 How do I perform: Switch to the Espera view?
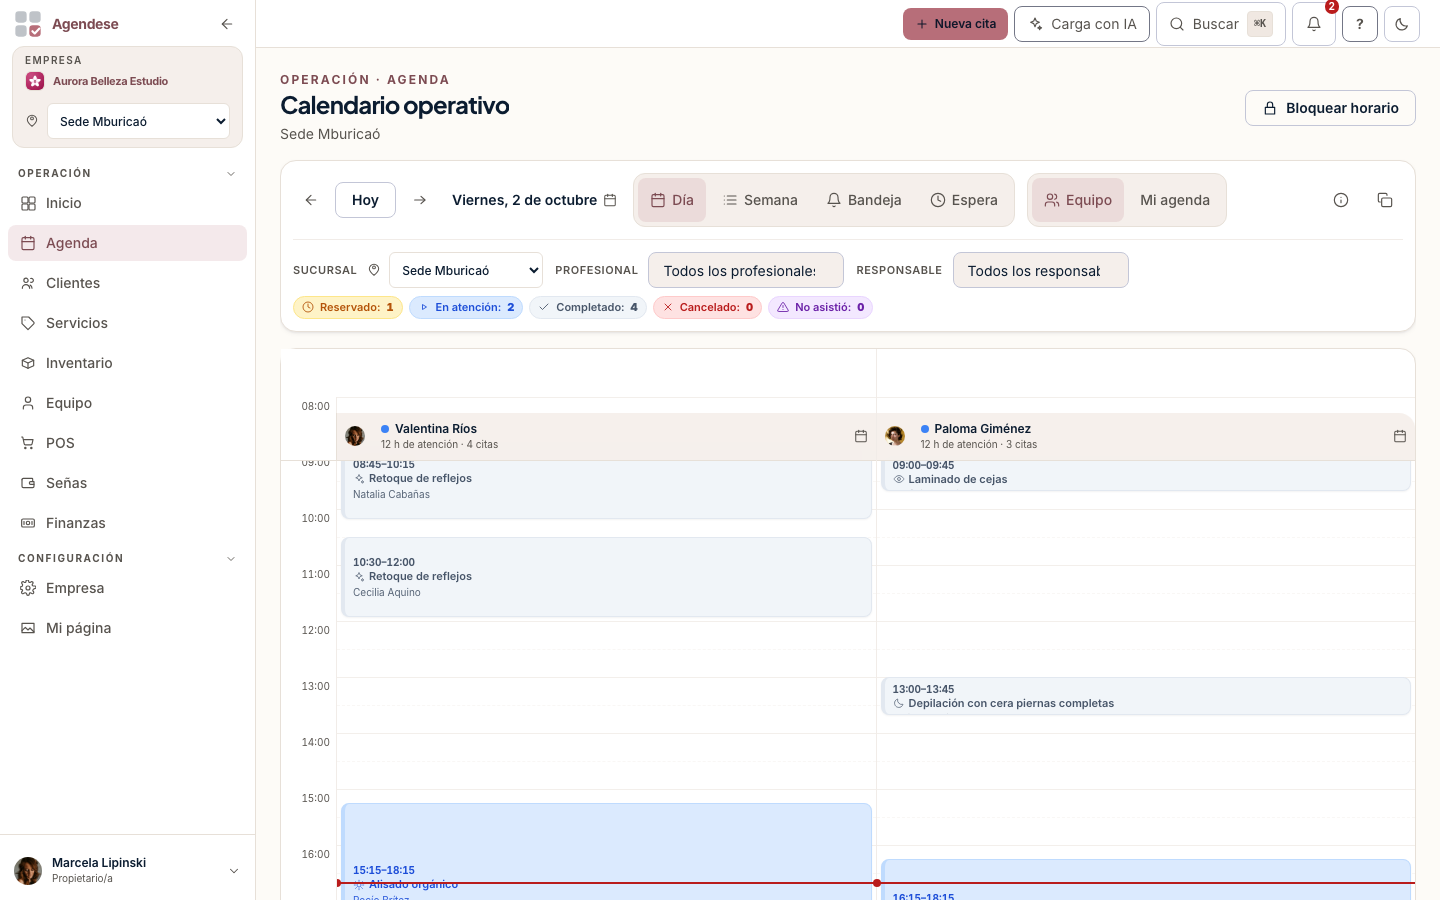(964, 200)
